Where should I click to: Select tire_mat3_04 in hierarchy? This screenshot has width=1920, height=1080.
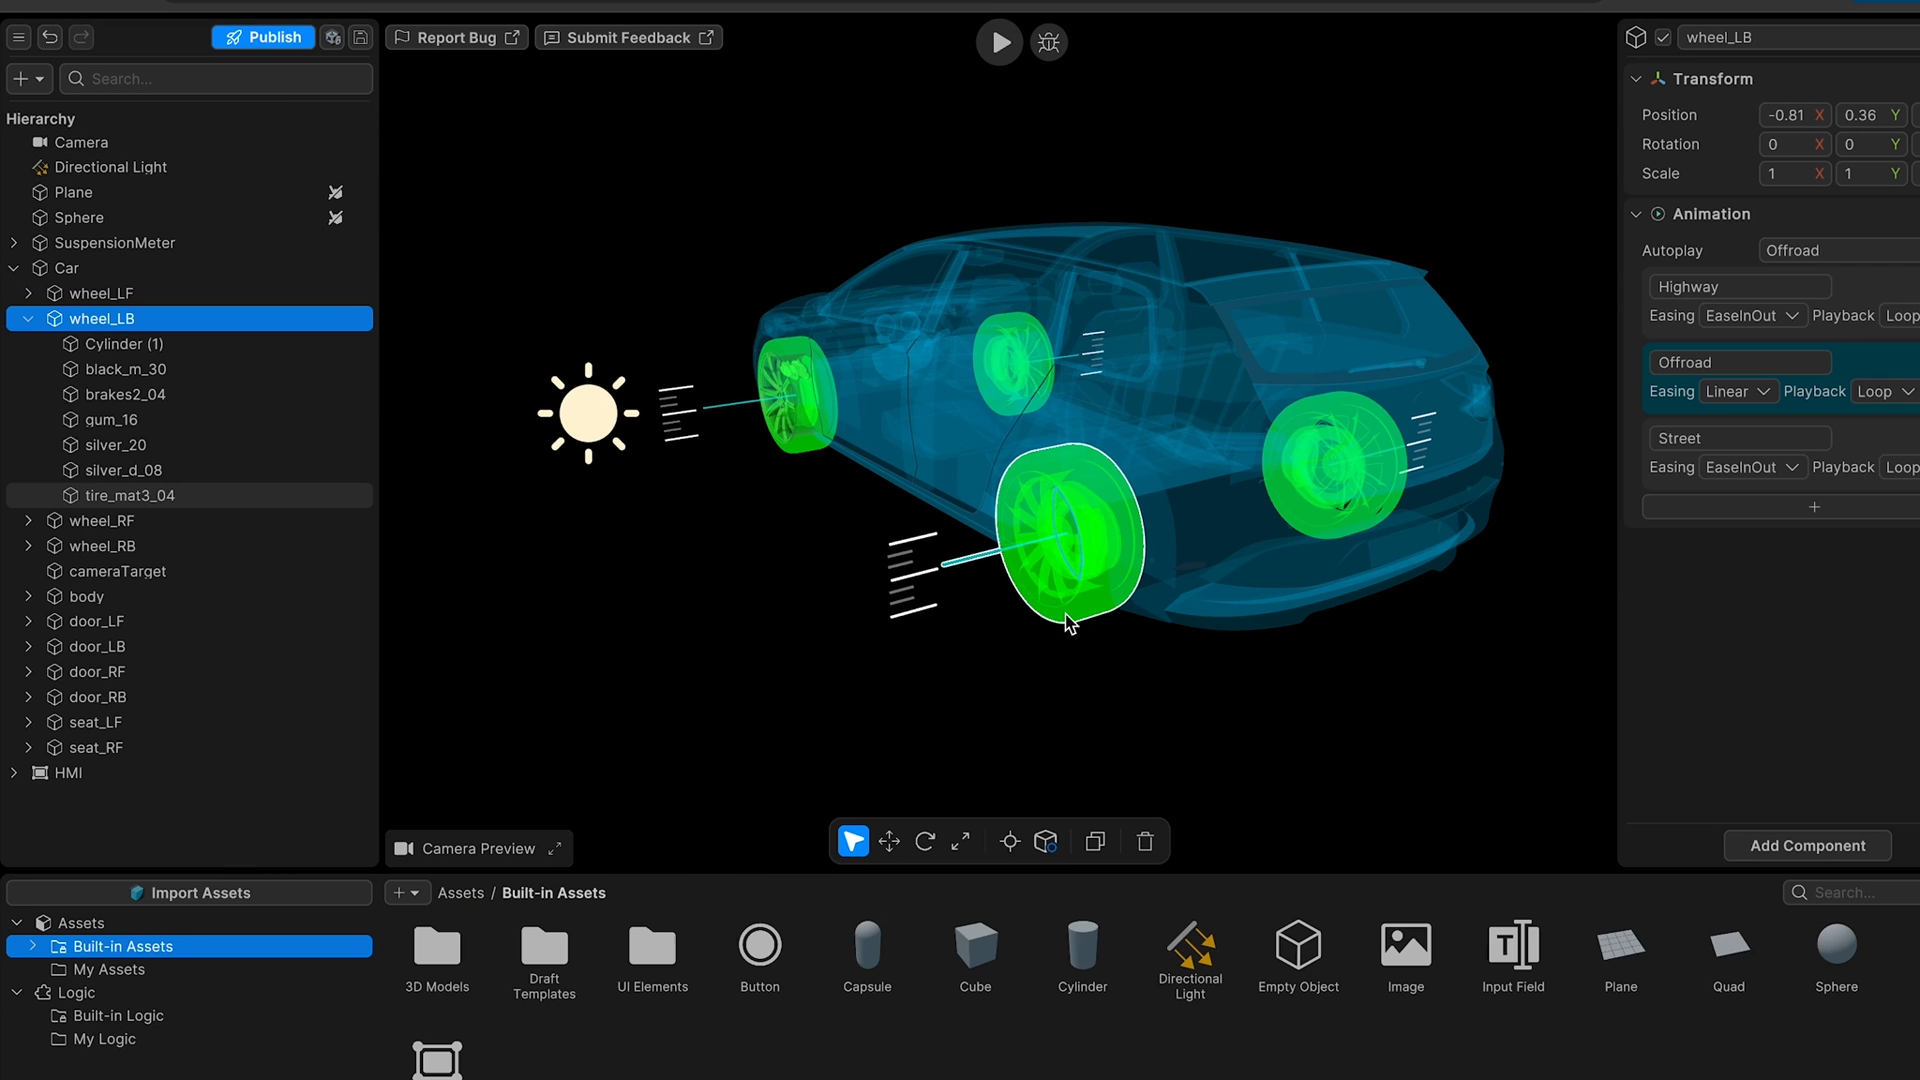(x=130, y=496)
